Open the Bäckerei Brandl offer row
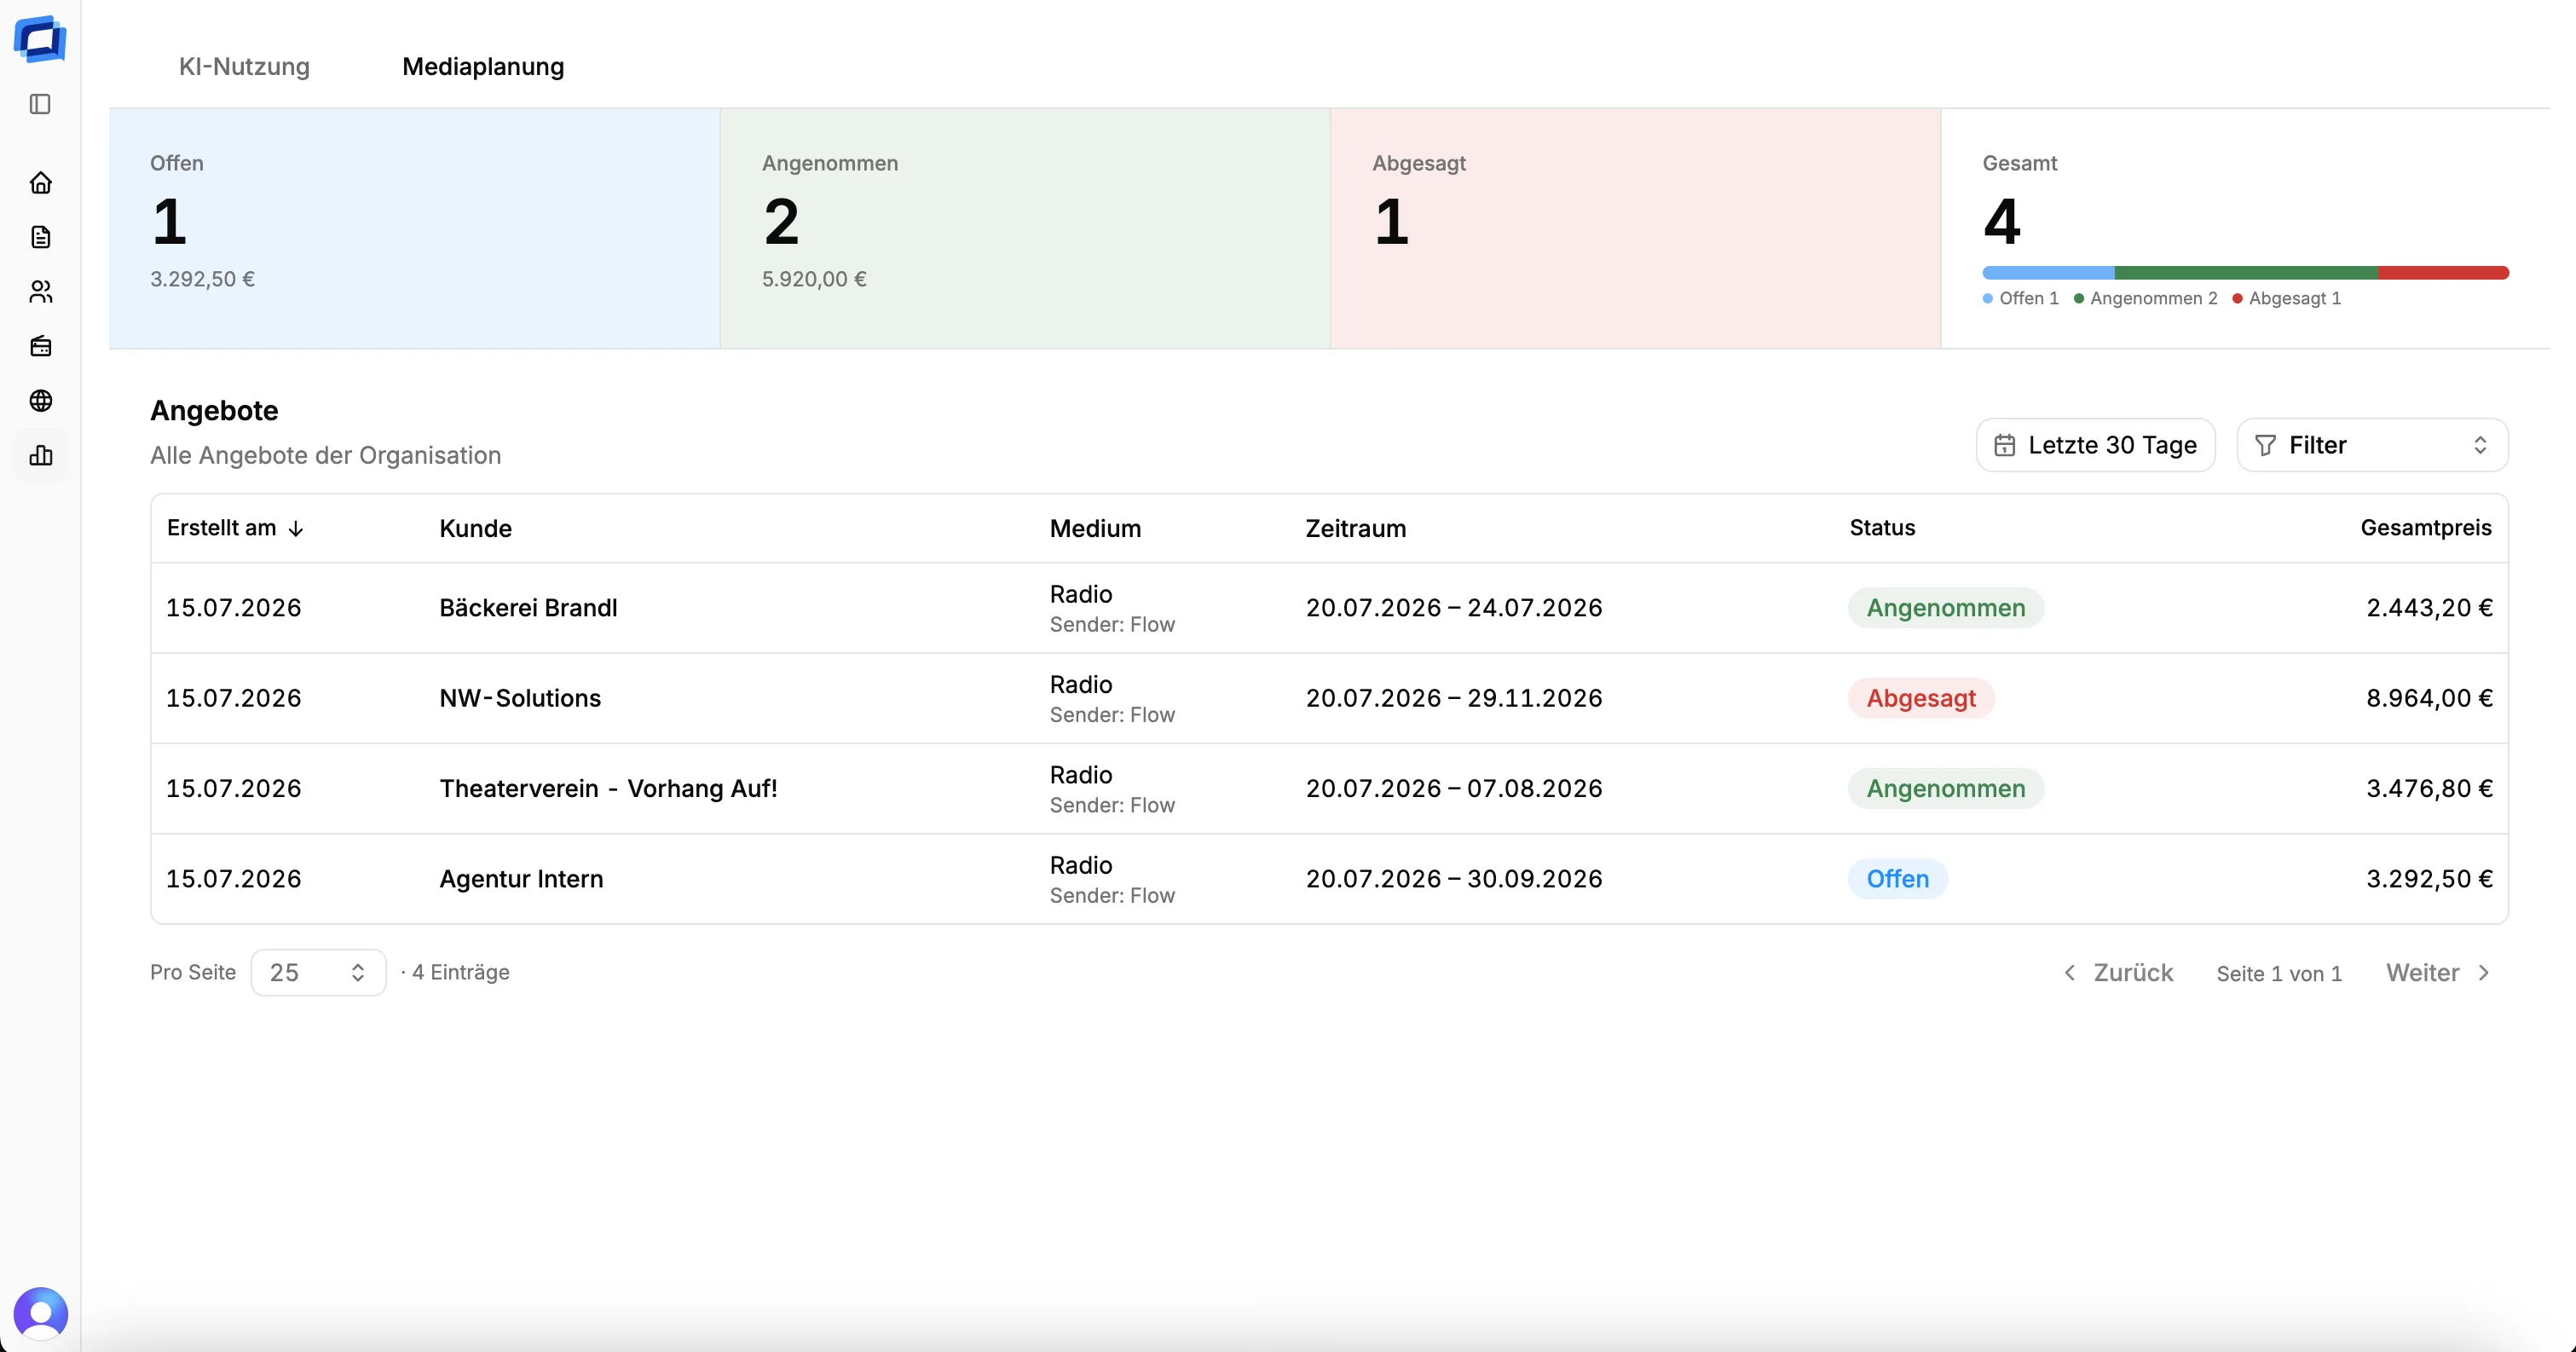Viewport: 2576px width, 1352px height. [x=1329, y=608]
